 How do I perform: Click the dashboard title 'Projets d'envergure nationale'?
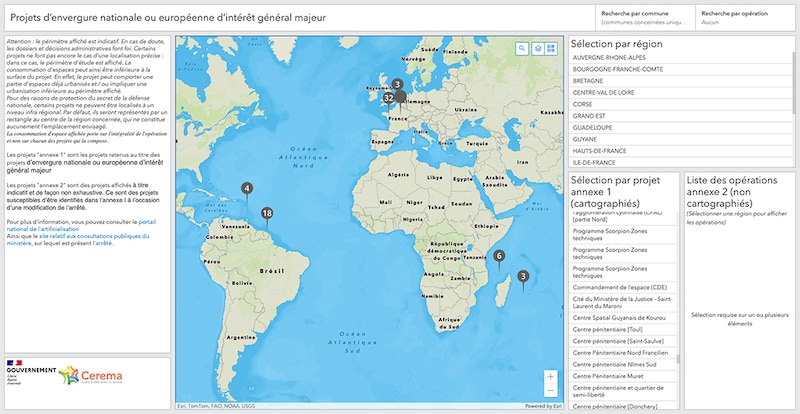click(x=168, y=18)
